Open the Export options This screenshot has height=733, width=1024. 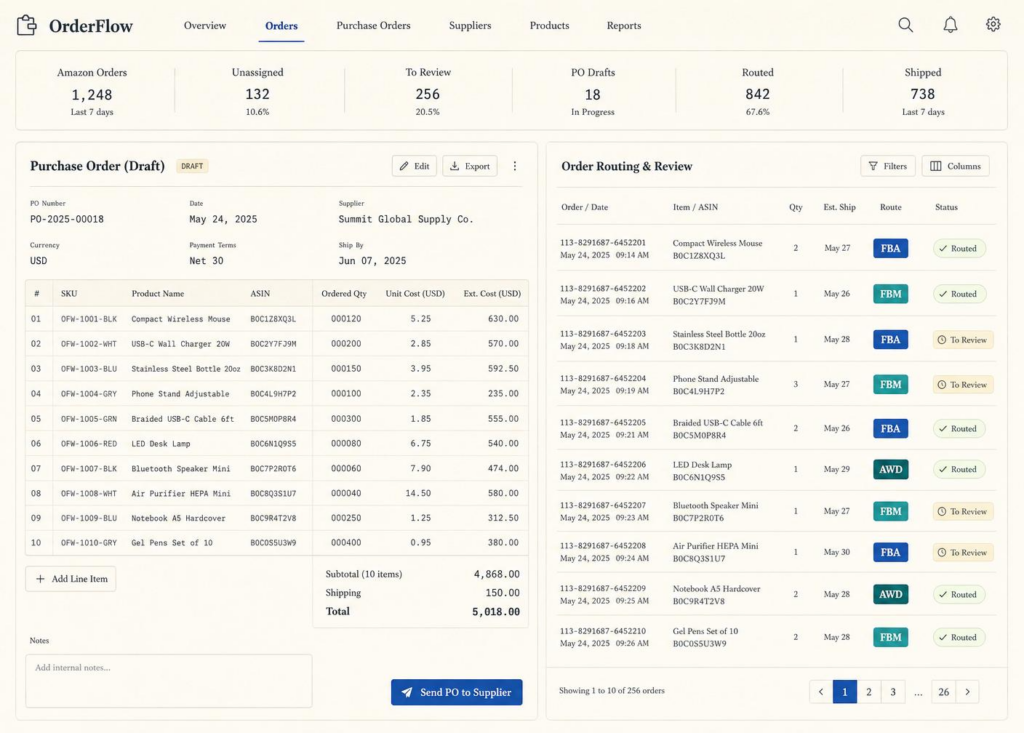coord(470,166)
